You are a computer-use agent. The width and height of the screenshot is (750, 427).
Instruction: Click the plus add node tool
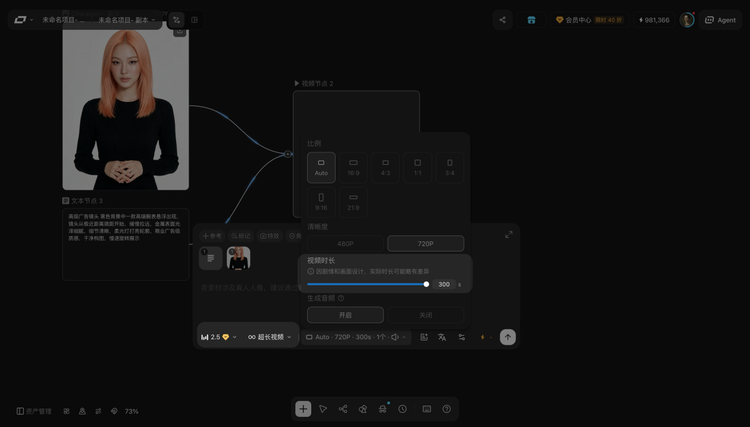click(303, 409)
